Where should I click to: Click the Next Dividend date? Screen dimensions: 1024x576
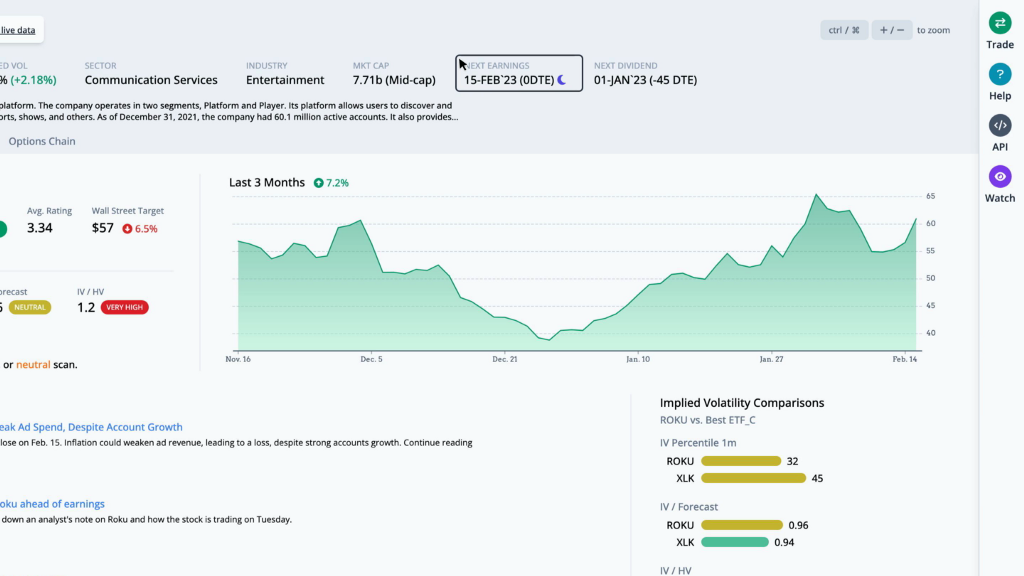pyautogui.click(x=645, y=80)
